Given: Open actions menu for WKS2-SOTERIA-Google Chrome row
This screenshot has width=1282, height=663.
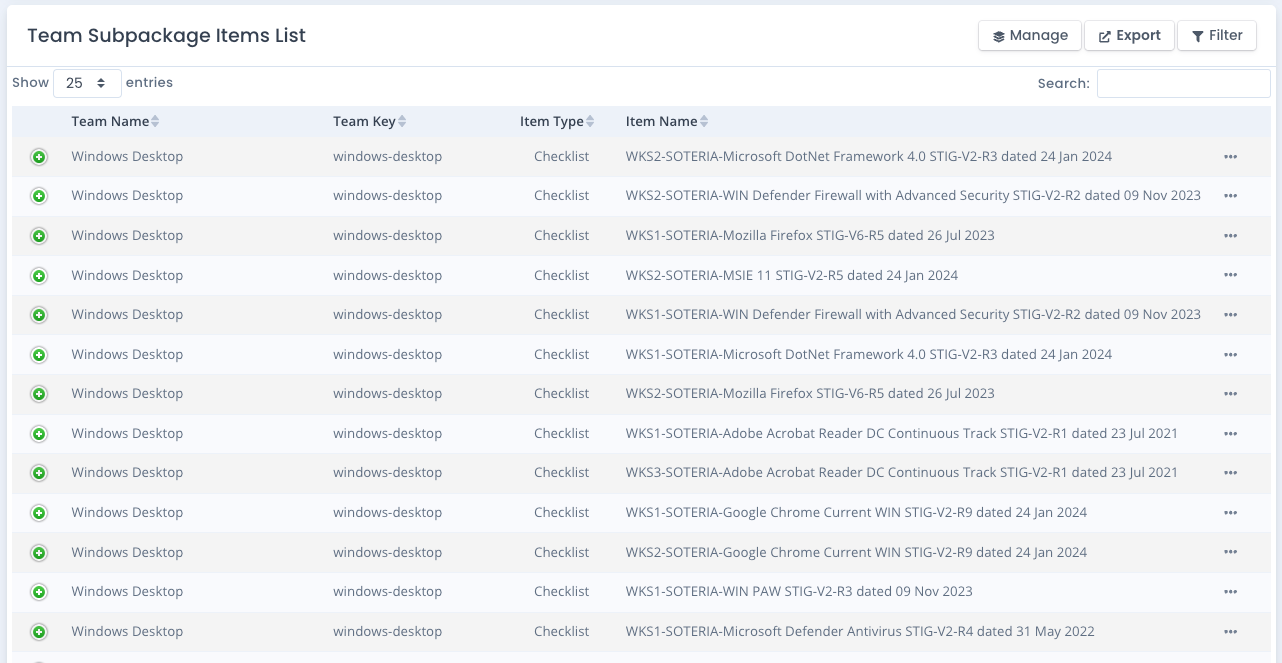Looking at the screenshot, I should 1230,552.
